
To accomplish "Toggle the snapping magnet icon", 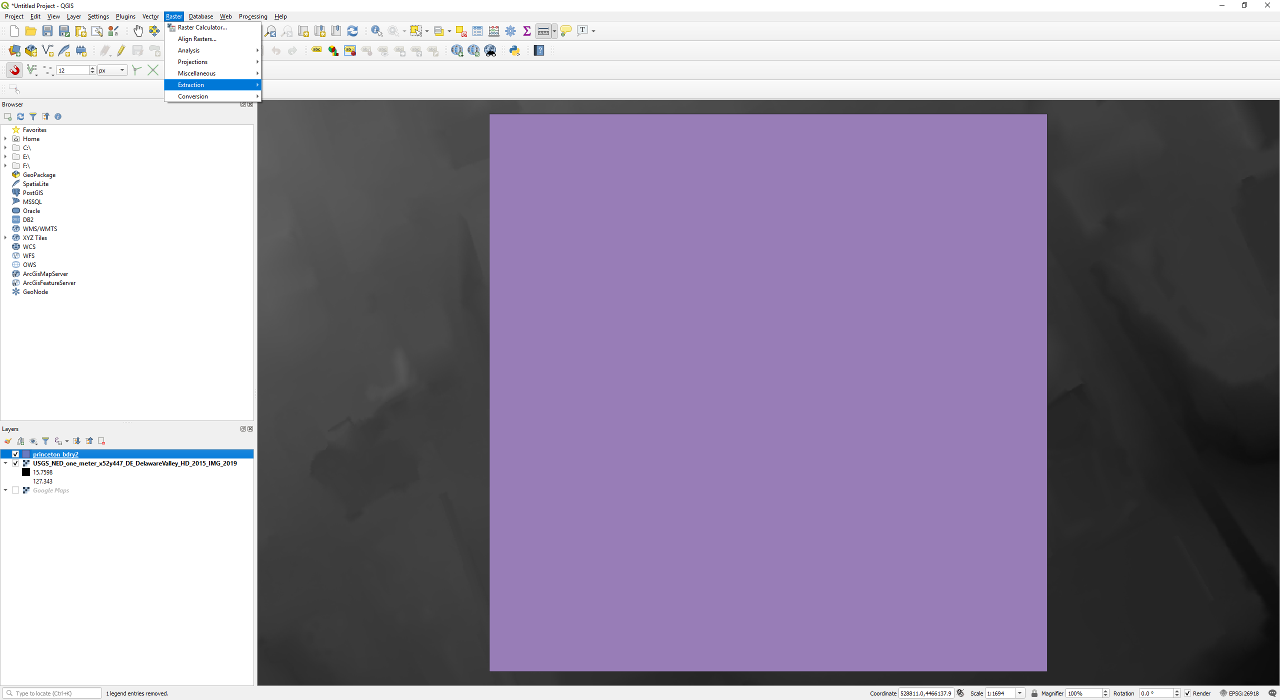I will tap(14, 70).
